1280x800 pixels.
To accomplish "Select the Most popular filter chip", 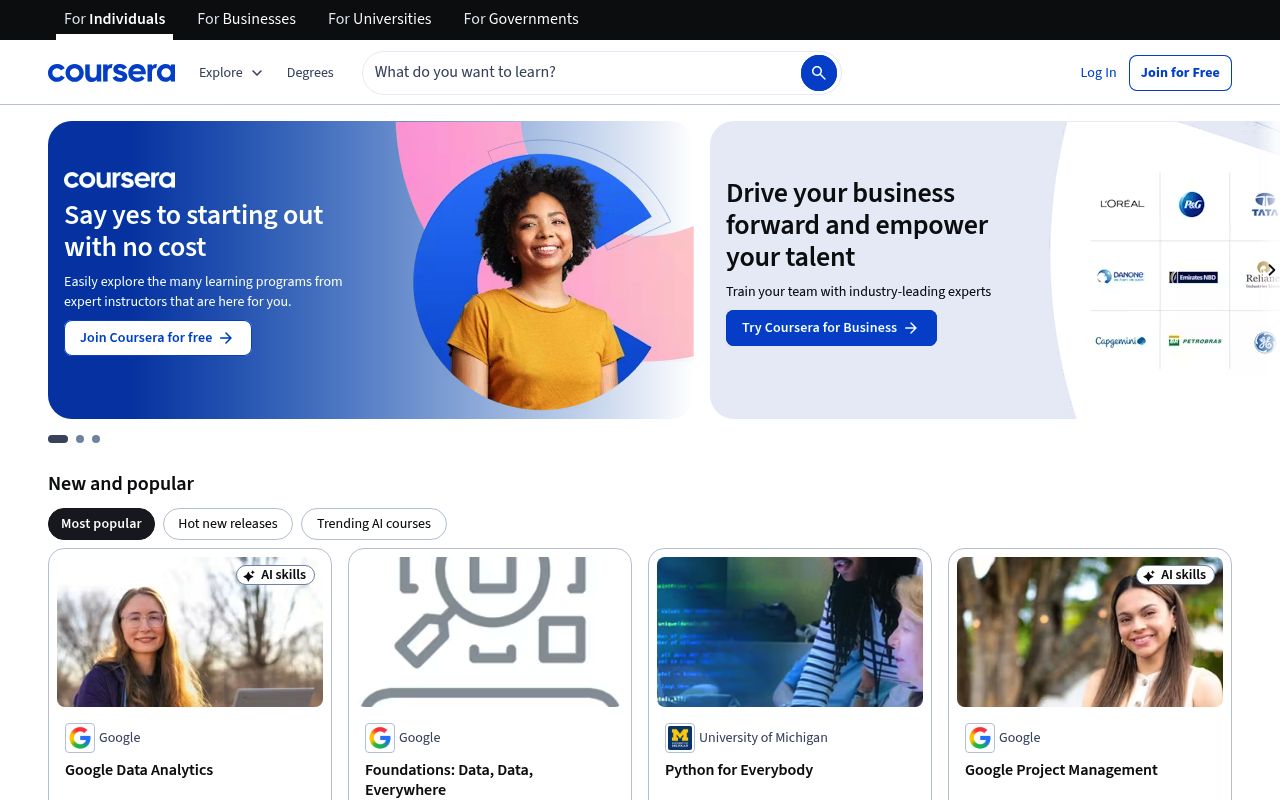I will (x=101, y=524).
